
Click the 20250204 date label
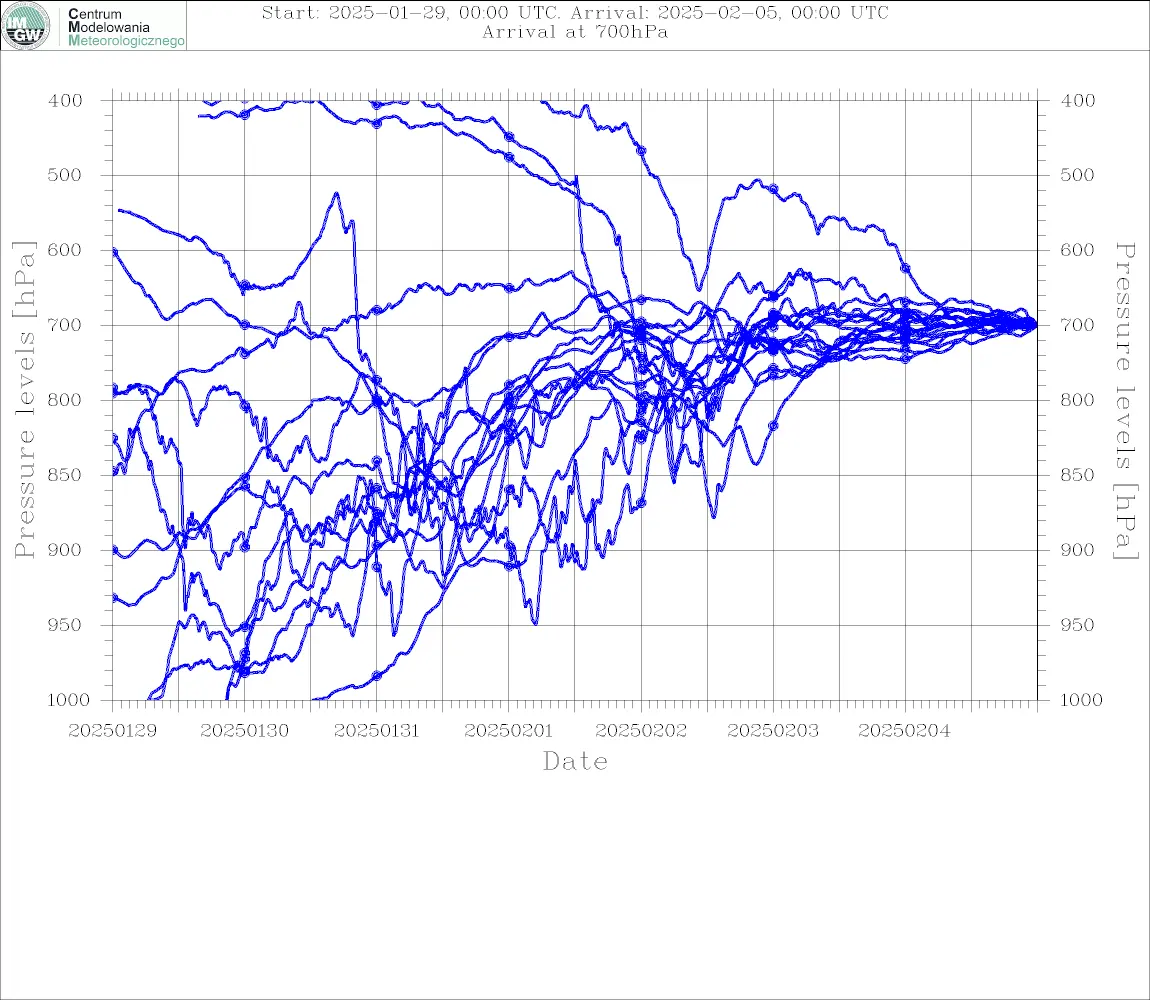tap(904, 731)
